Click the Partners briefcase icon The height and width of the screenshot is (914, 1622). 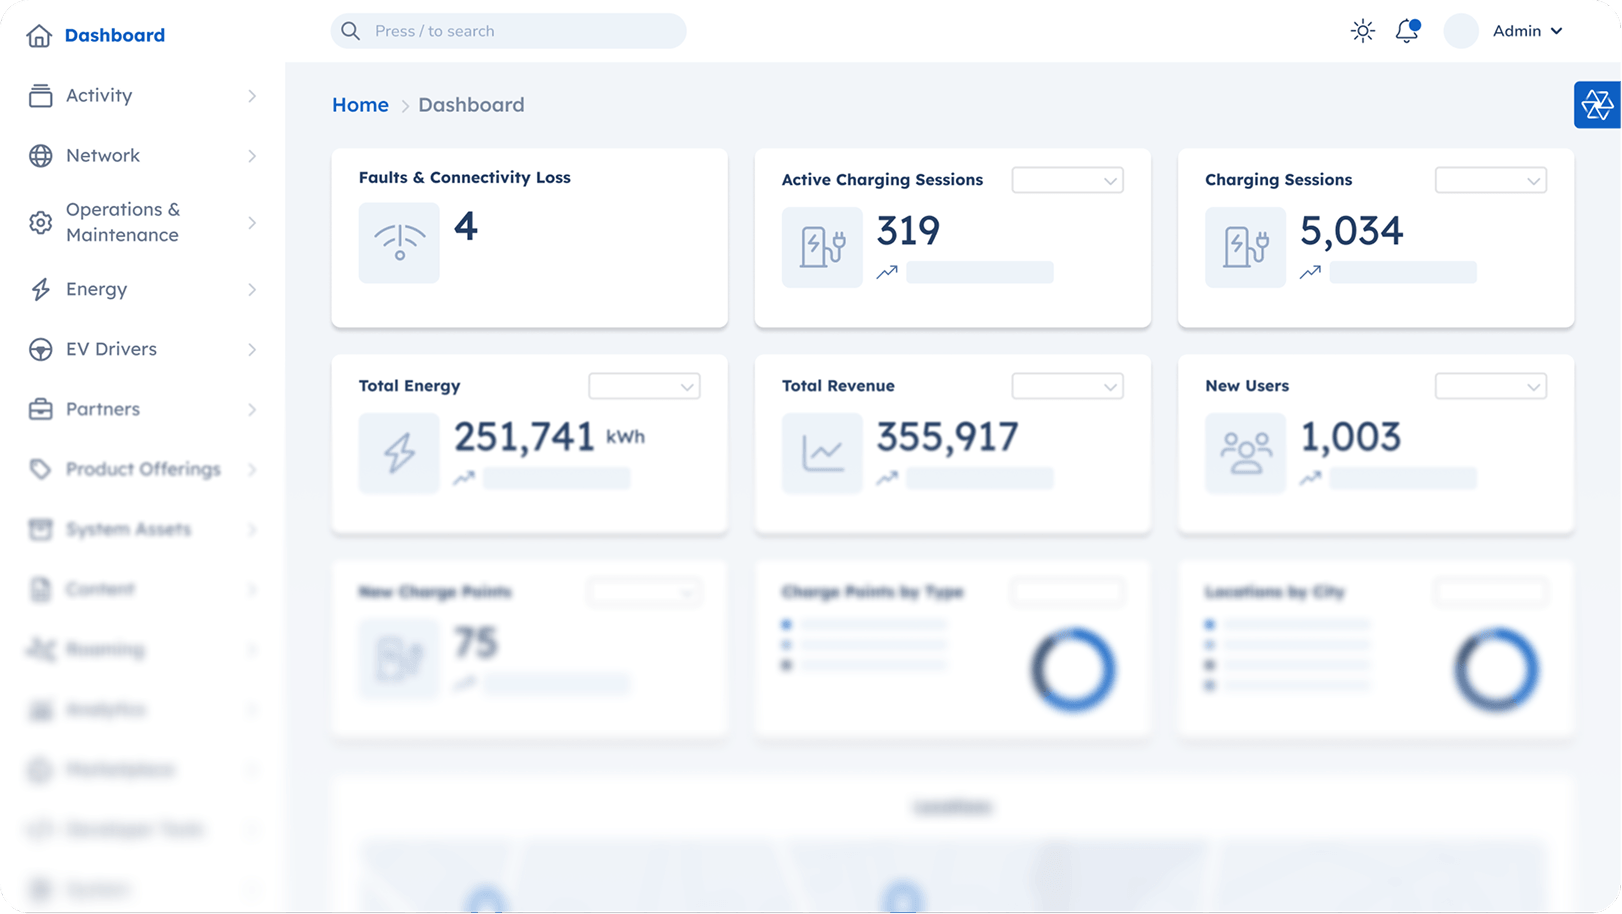(x=40, y=410)
